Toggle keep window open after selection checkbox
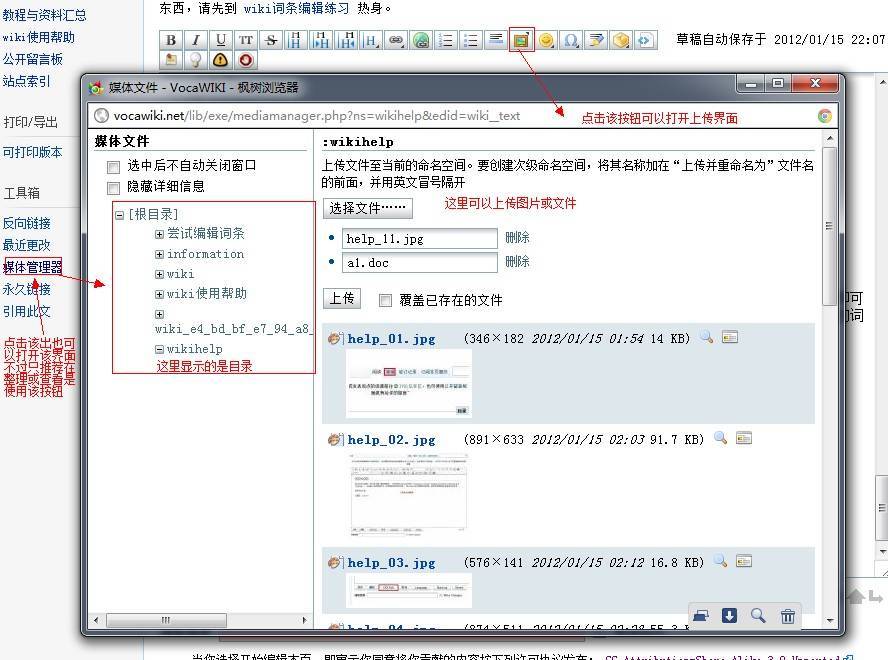This screenshot has height=660, width=888. click(113, 167)
